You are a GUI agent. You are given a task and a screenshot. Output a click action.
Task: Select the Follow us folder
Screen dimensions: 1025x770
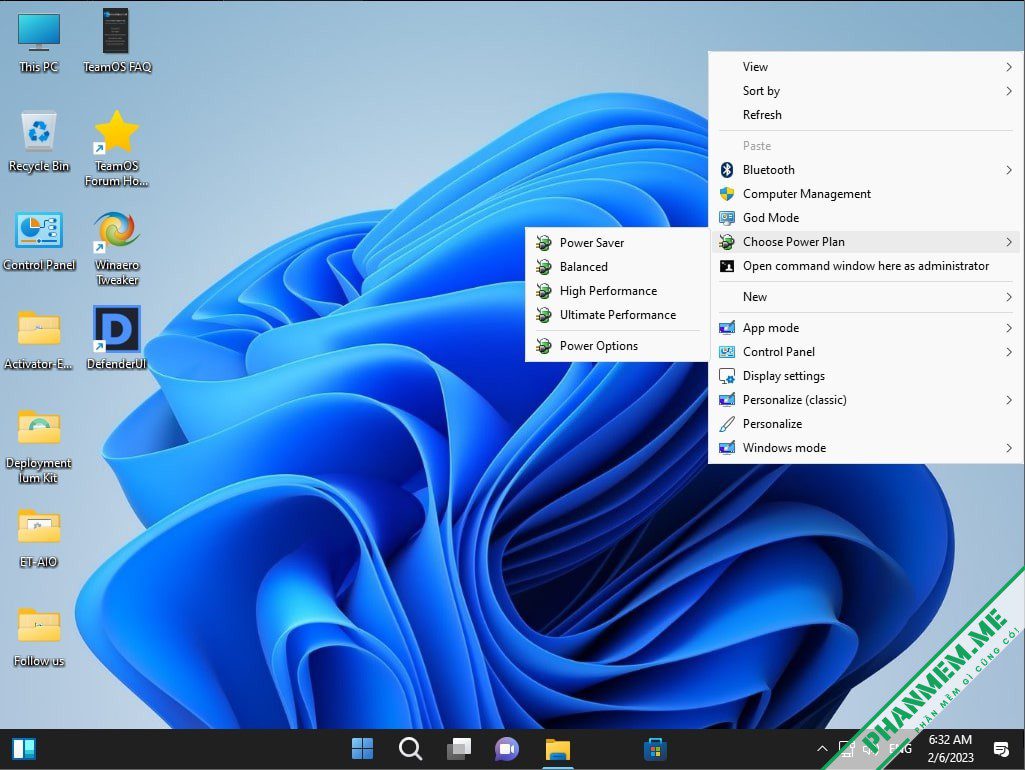coord(39,637)
